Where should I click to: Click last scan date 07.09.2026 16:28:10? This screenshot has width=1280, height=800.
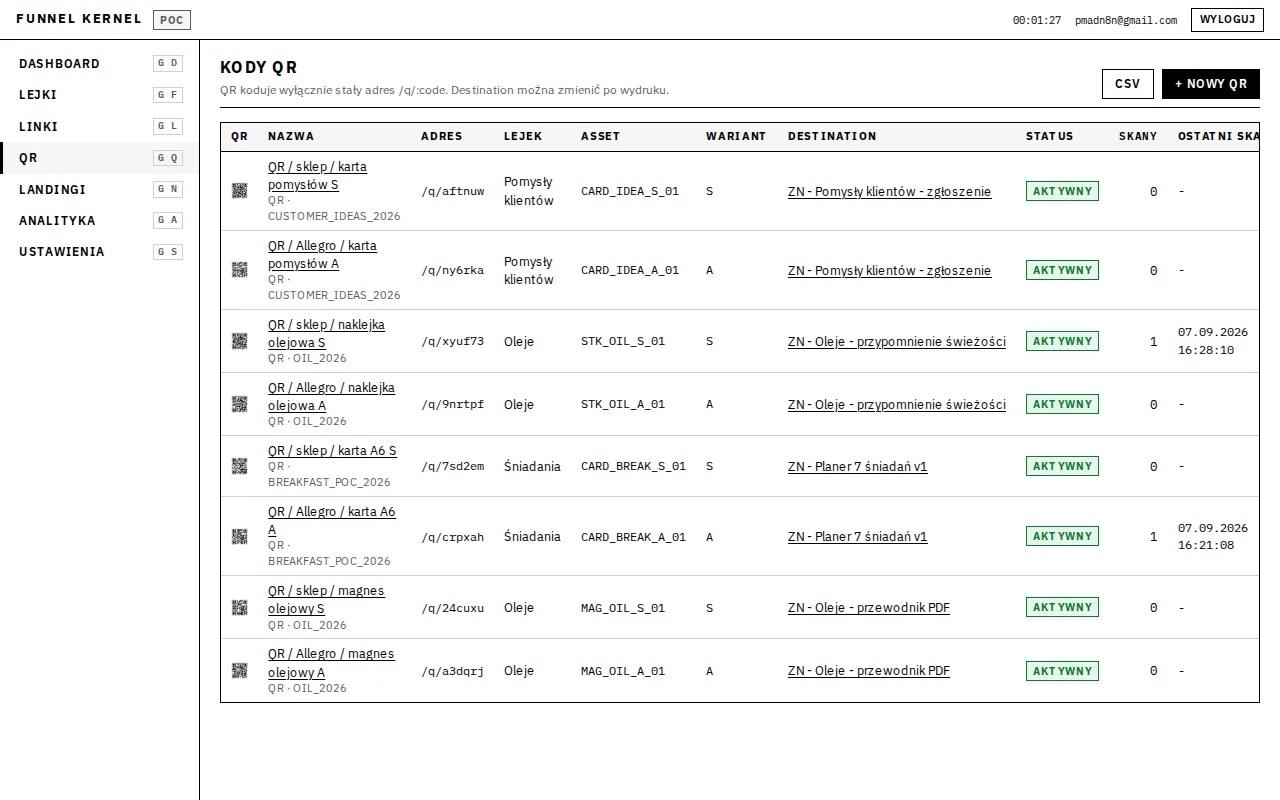tap(1213, 341)
